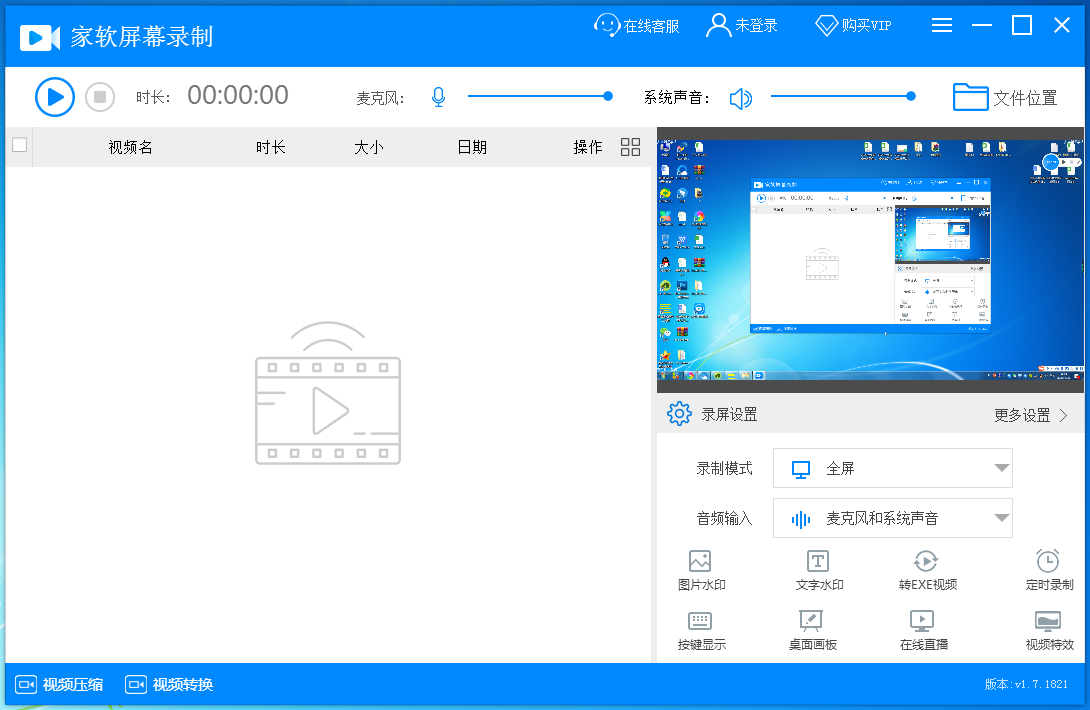Contact 在线客服 support

coord(636,26)
